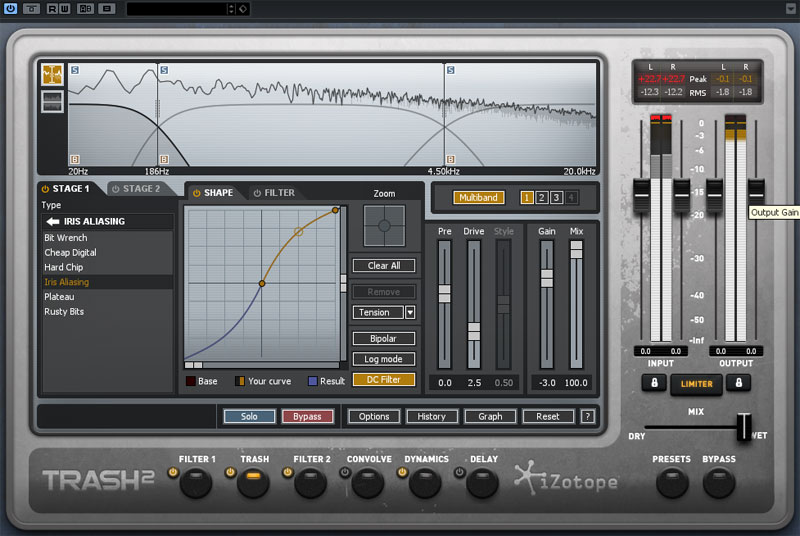Open help with the question mark button
The width and height of the screenshot is (800, 536).
click(588, 417)
